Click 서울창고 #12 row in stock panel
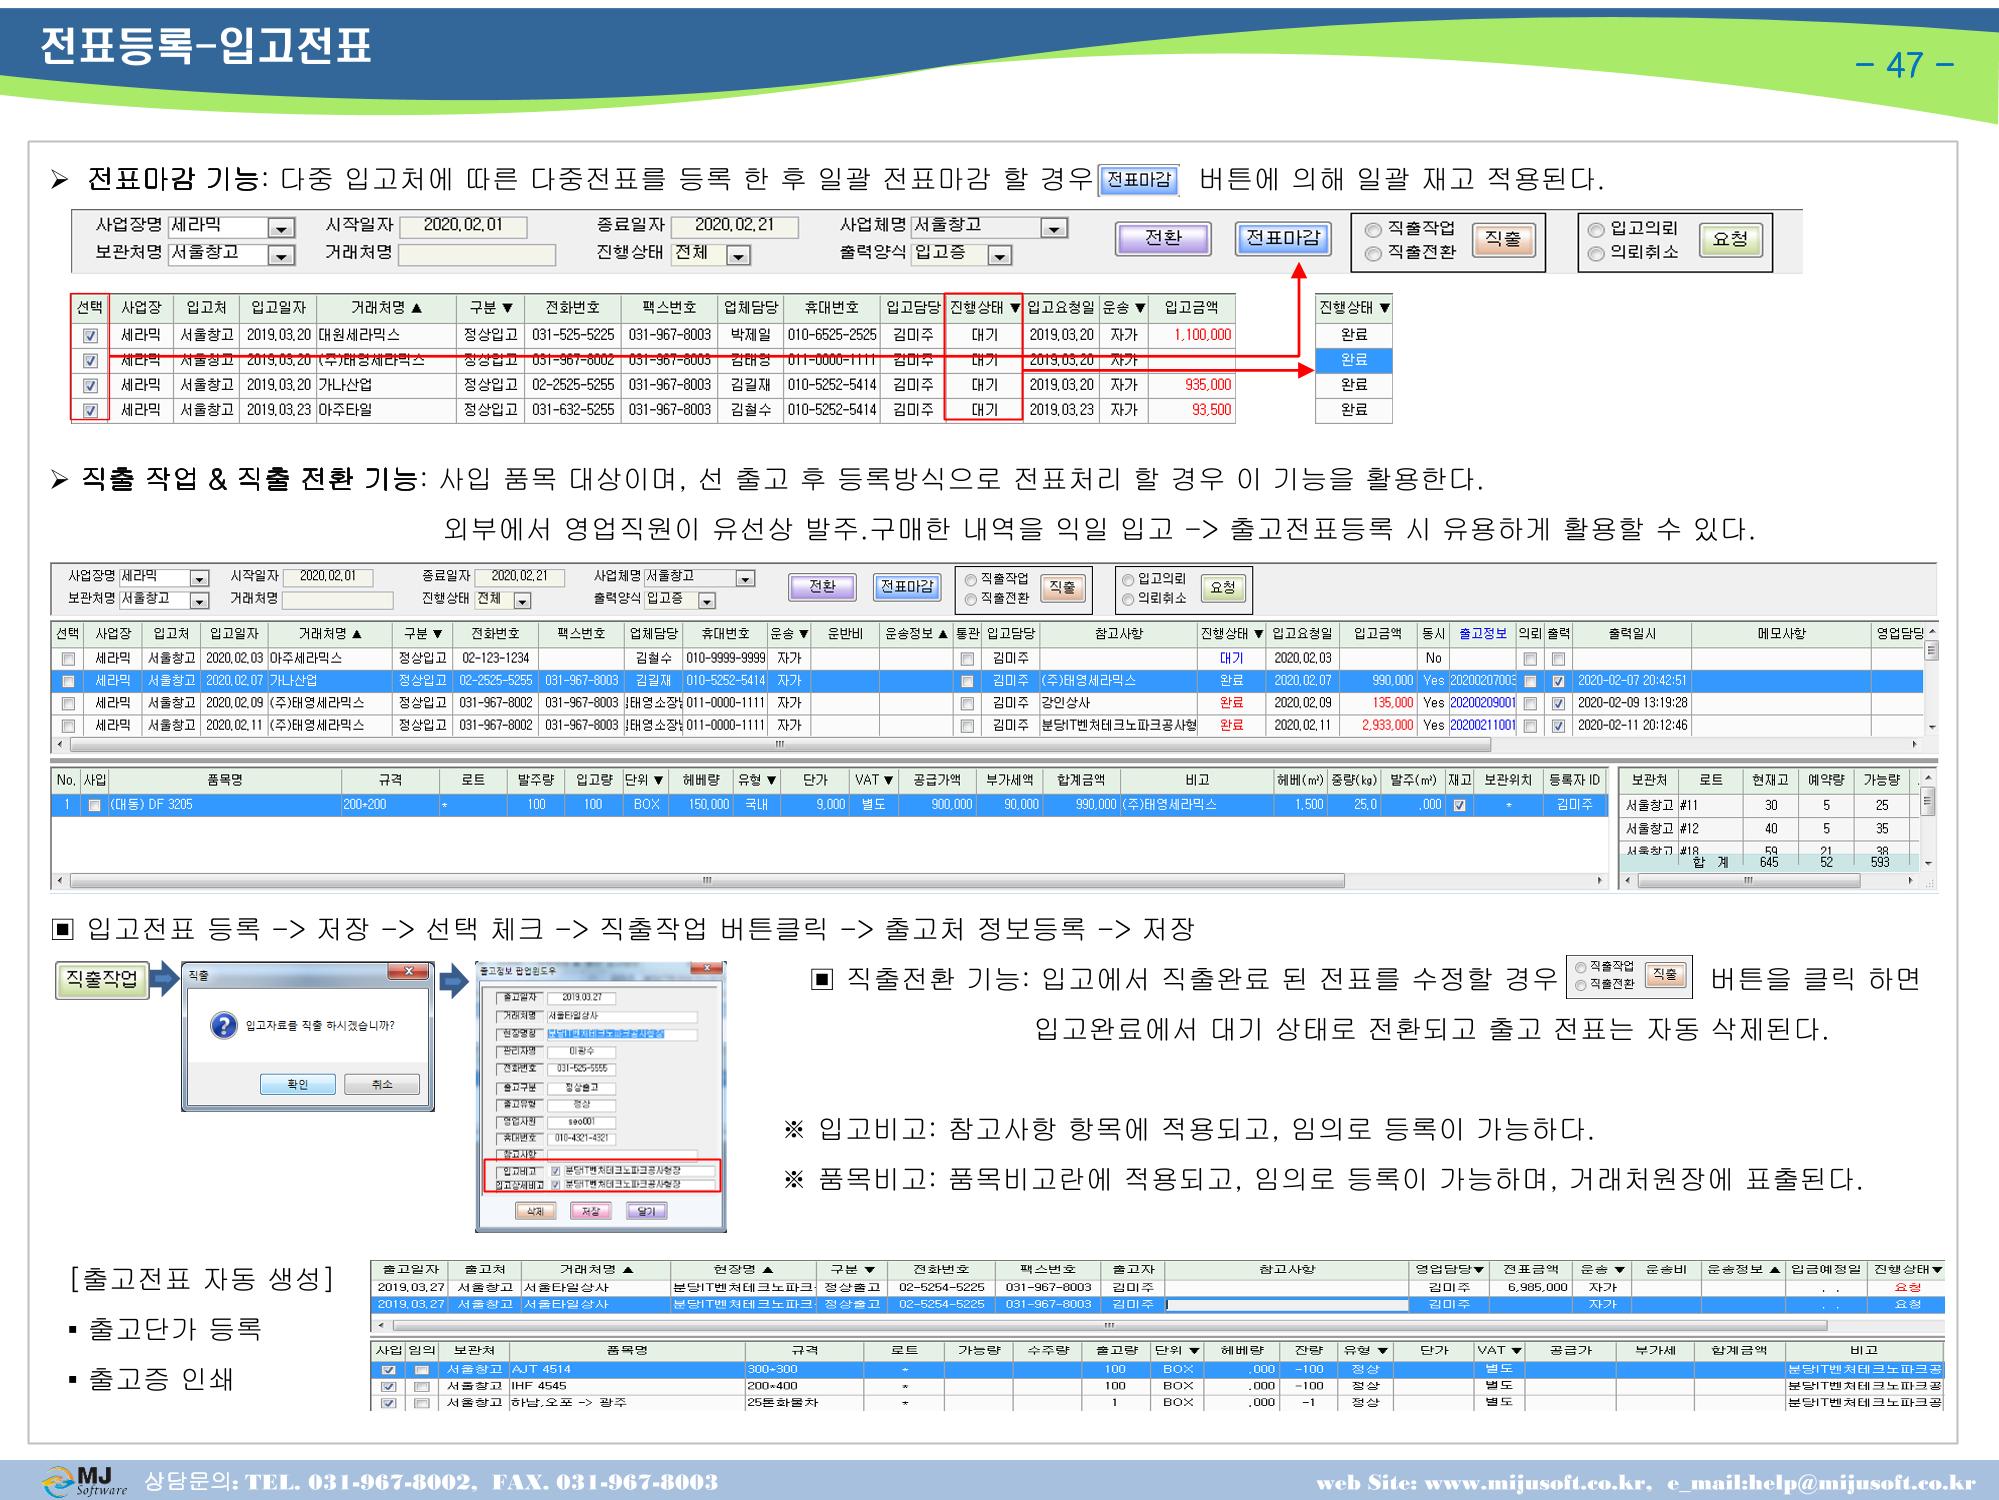 tap(1768, 829)
